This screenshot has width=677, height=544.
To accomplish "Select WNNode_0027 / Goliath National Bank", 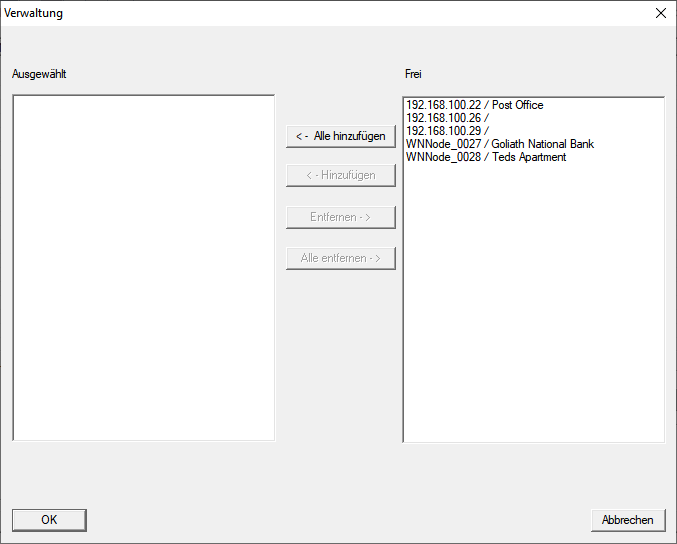I will coord(499,144).
